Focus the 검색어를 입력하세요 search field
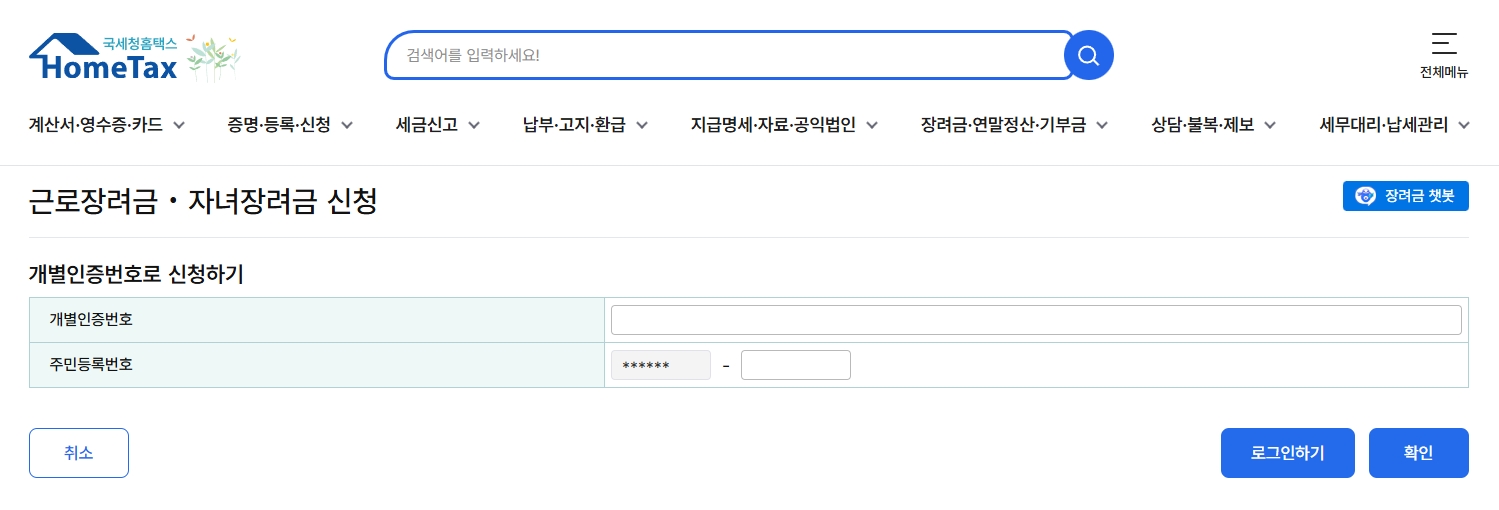 tap(729, 55)
